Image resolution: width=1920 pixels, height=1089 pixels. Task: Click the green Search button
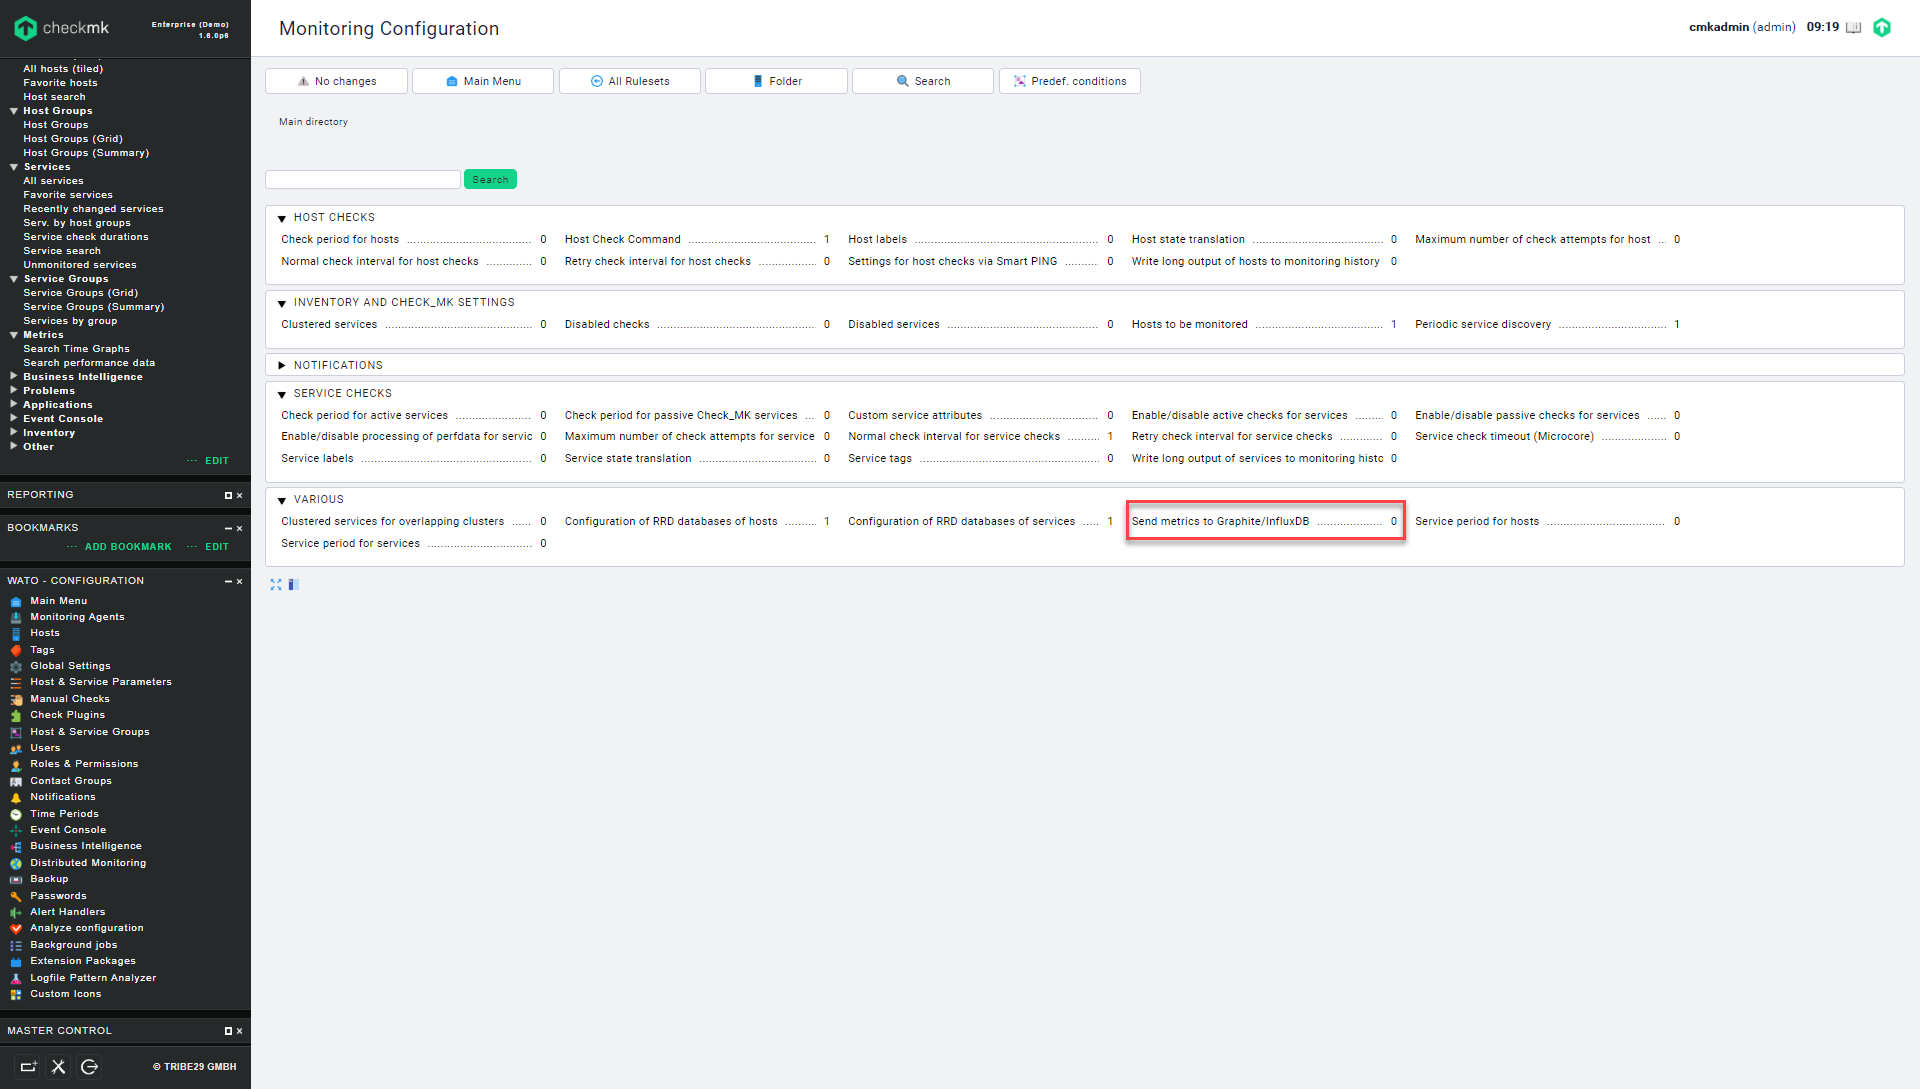[x=490, y=180]
